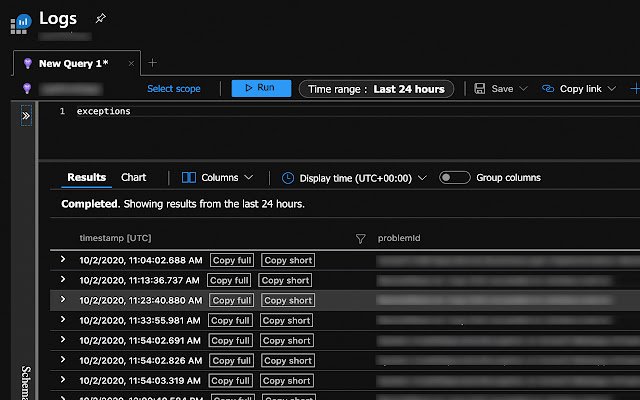
Task: Click Copy short for 11:04:02.688 AM row
Action: click(x=288, y=260)
